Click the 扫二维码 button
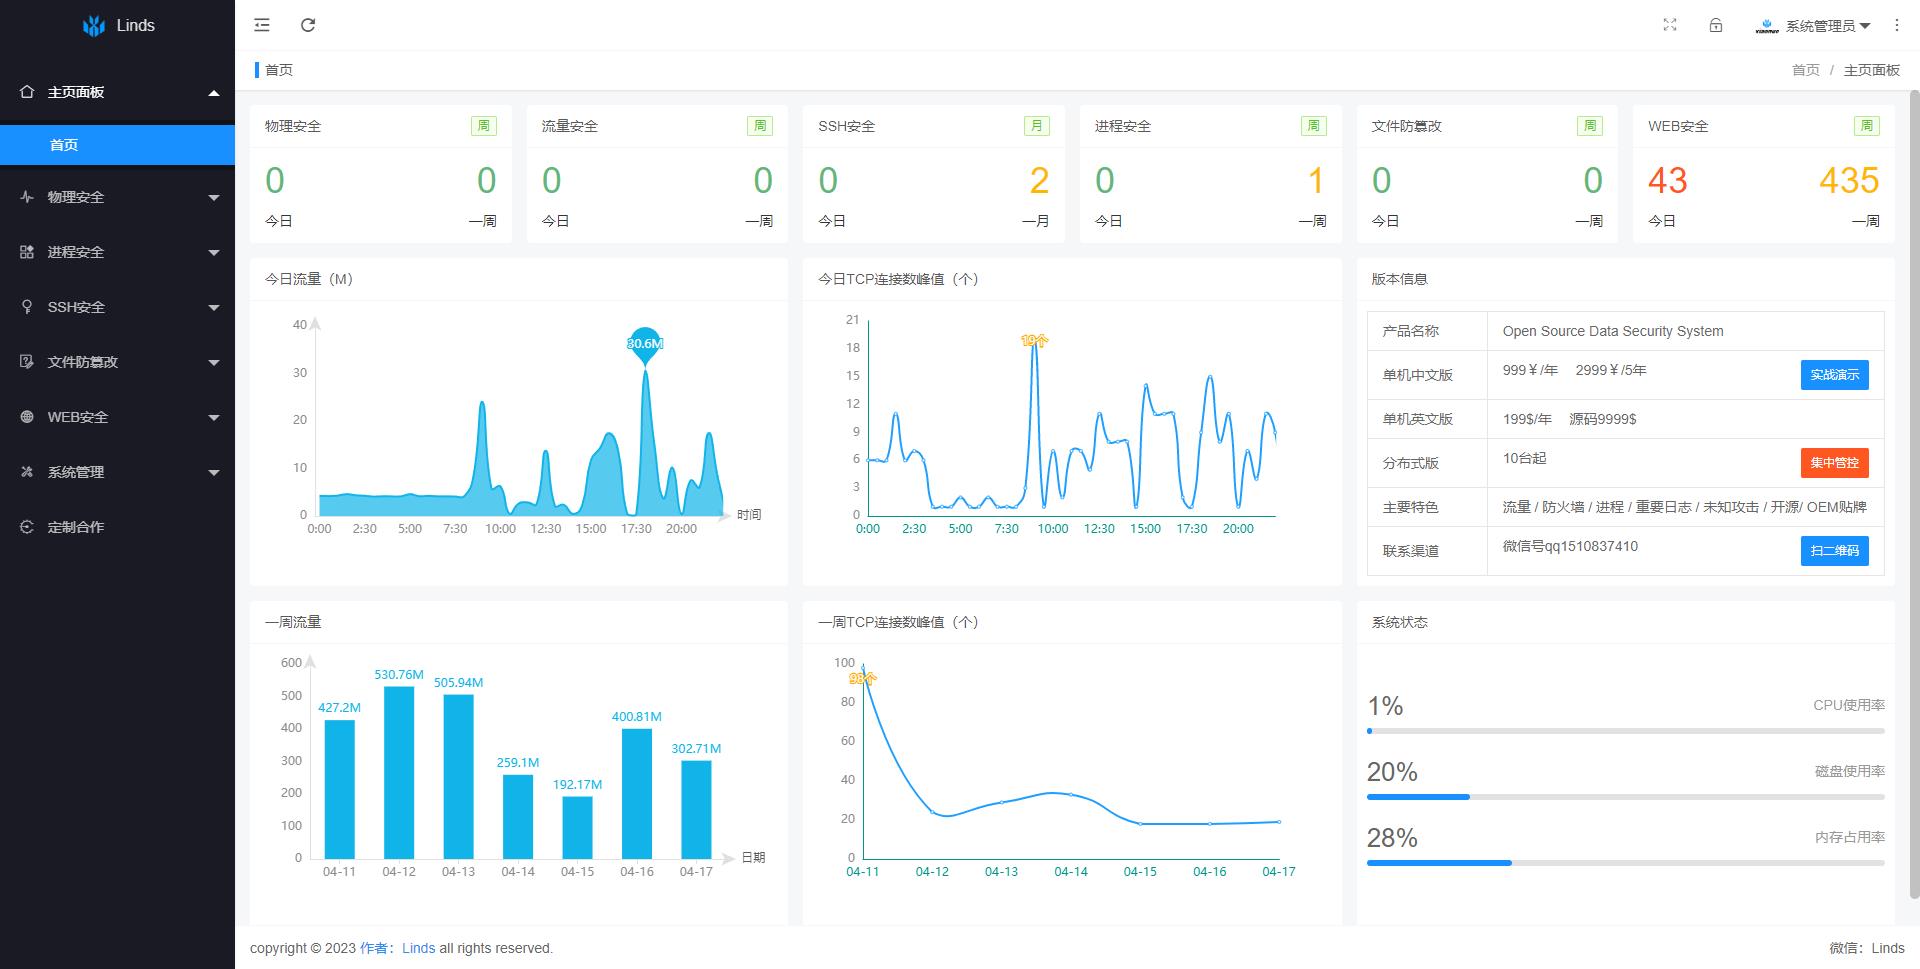 pos(1834,551)
